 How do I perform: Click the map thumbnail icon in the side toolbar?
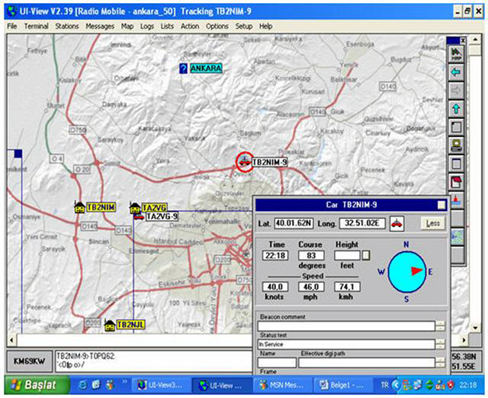tap(457, 237)
